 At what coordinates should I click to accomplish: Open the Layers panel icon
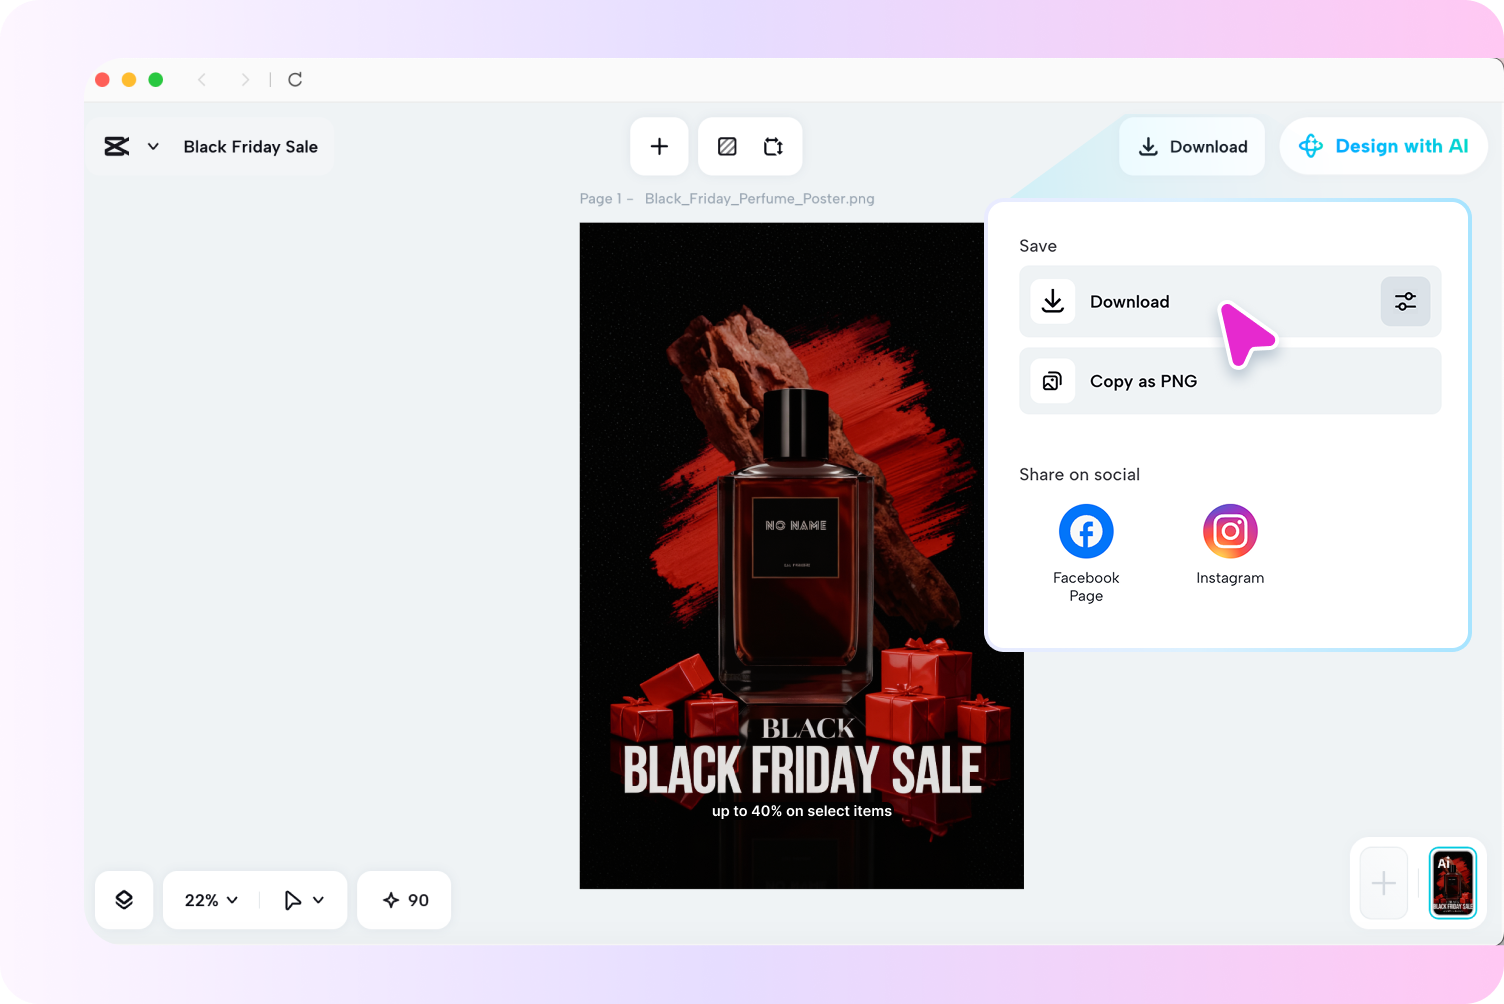124,900
